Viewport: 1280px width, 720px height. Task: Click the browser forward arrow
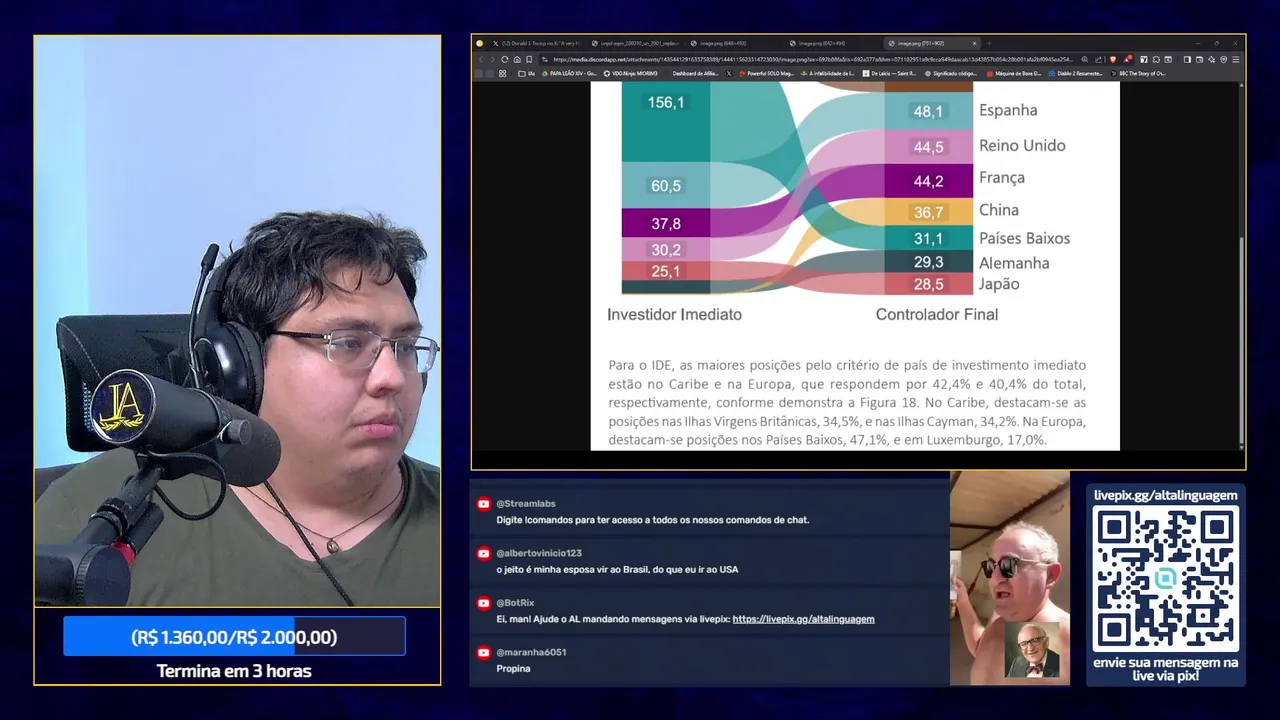[x=493, y=59]
